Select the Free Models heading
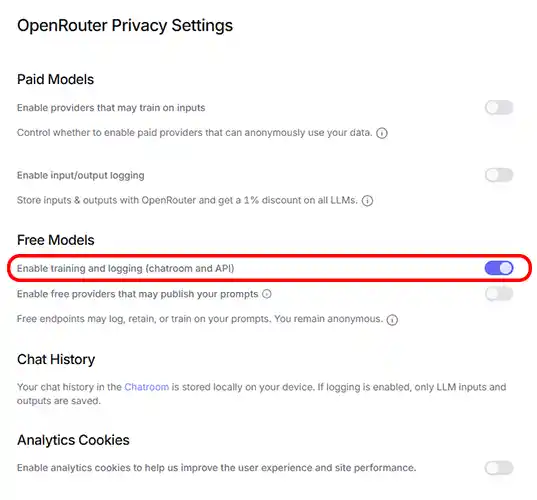537x500 pixels. click(x=56, y=240)
